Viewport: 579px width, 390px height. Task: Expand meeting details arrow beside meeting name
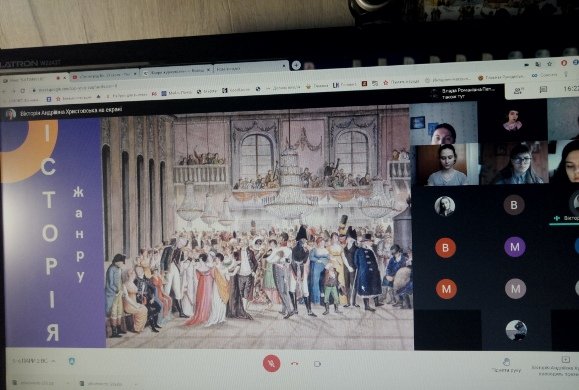54,361
